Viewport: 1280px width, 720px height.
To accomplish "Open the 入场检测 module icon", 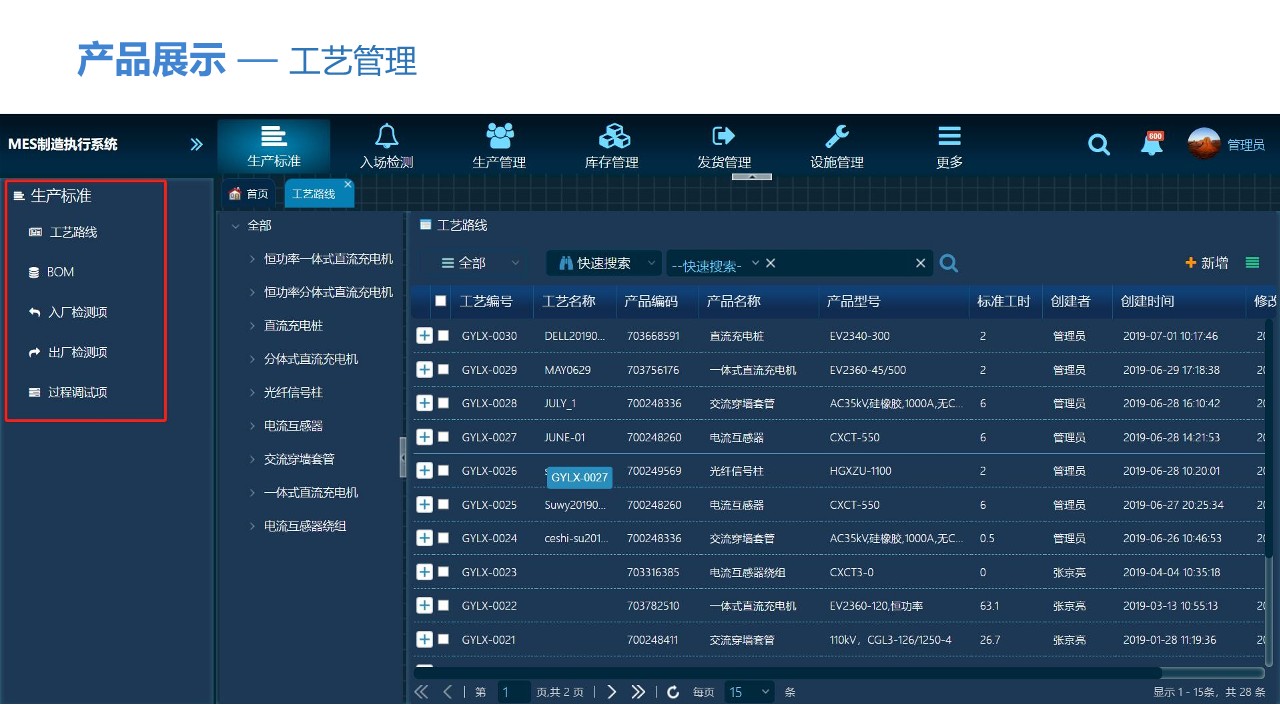I will [x=386, y=144].
